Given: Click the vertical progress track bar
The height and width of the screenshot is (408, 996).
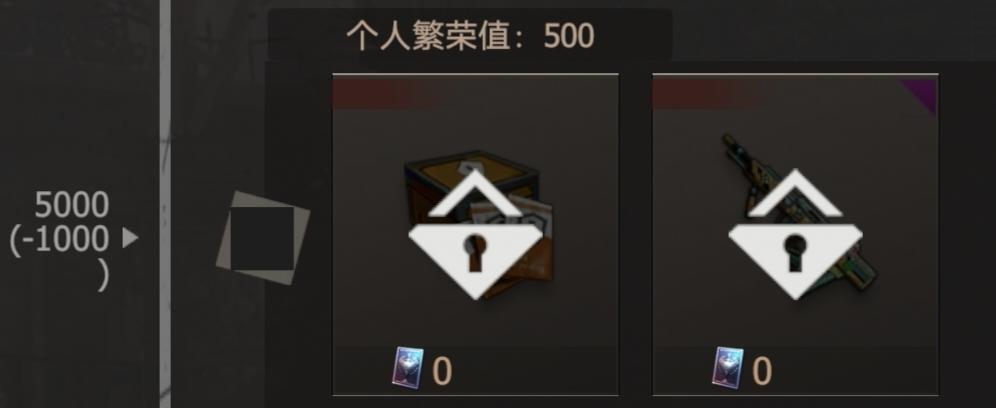Looking at the screenshot, I should [x=165, y=204].
